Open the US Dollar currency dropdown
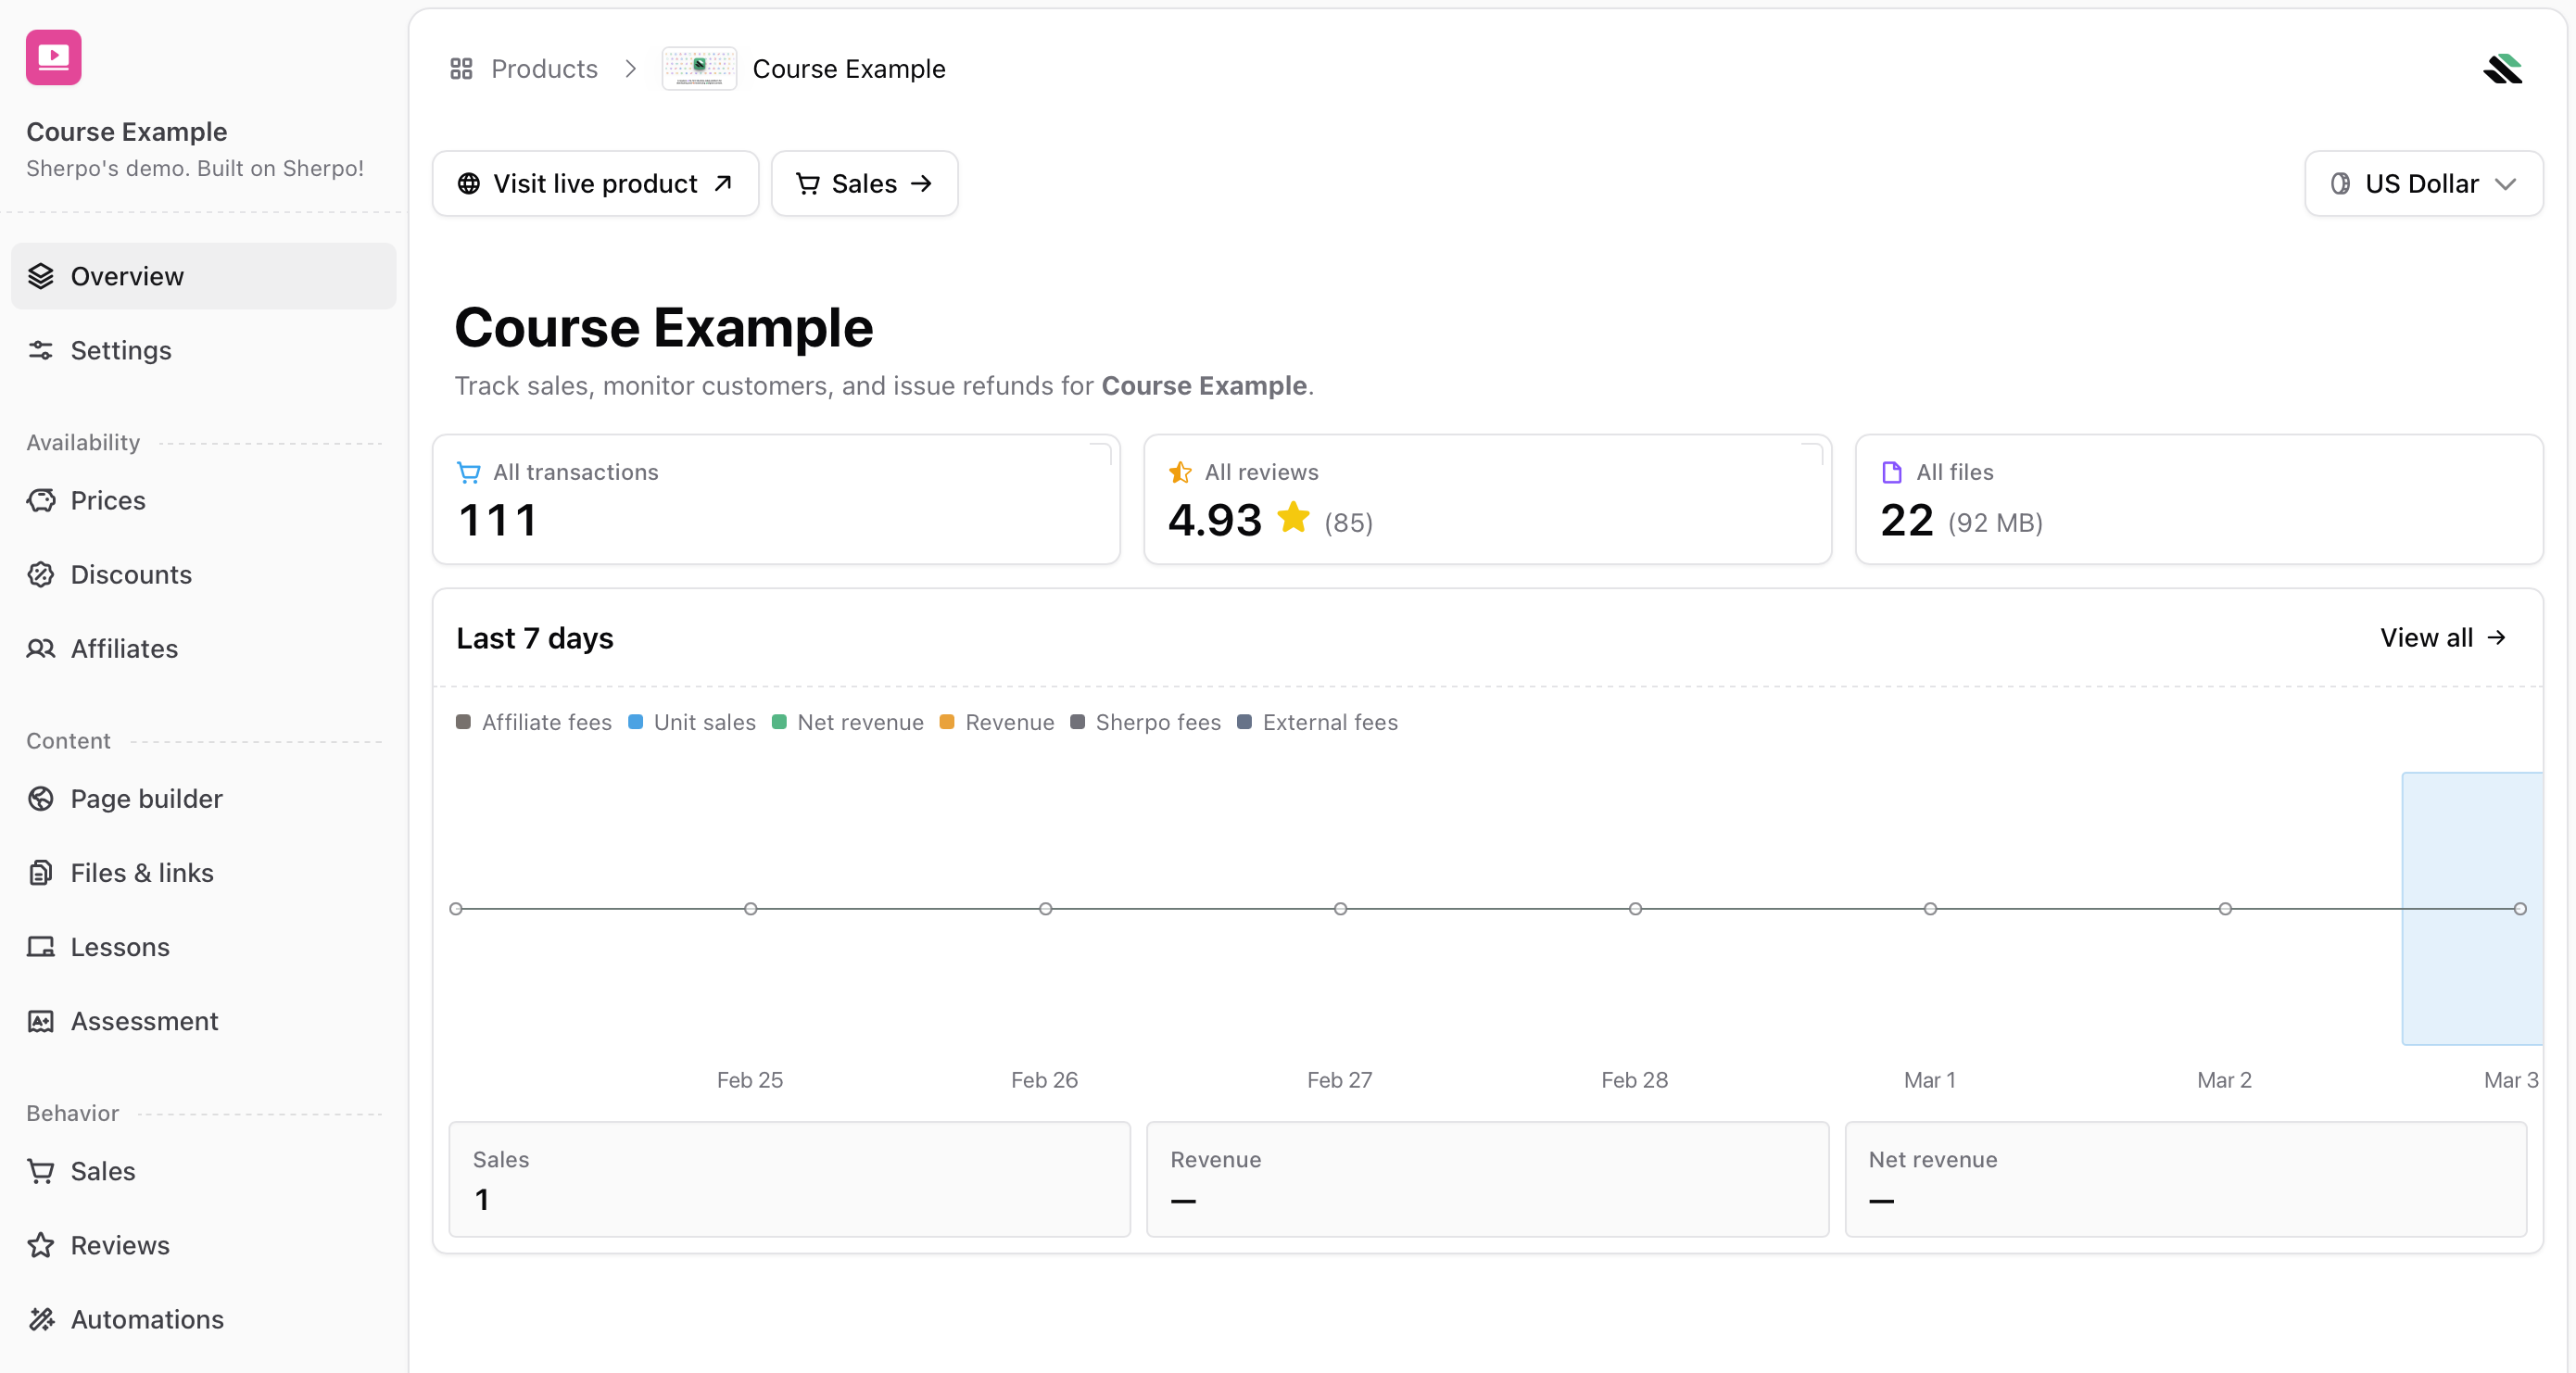This screenshot has width=2576, height=1373. (x=2424, y=184)
